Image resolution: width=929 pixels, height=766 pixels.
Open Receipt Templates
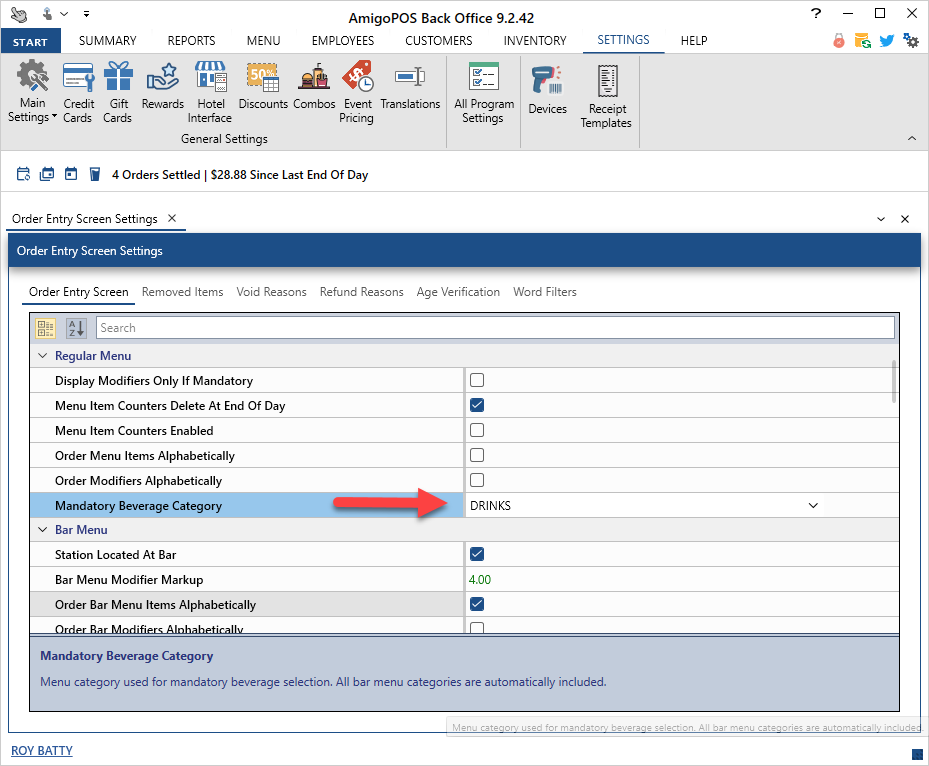tap(606, 95)
